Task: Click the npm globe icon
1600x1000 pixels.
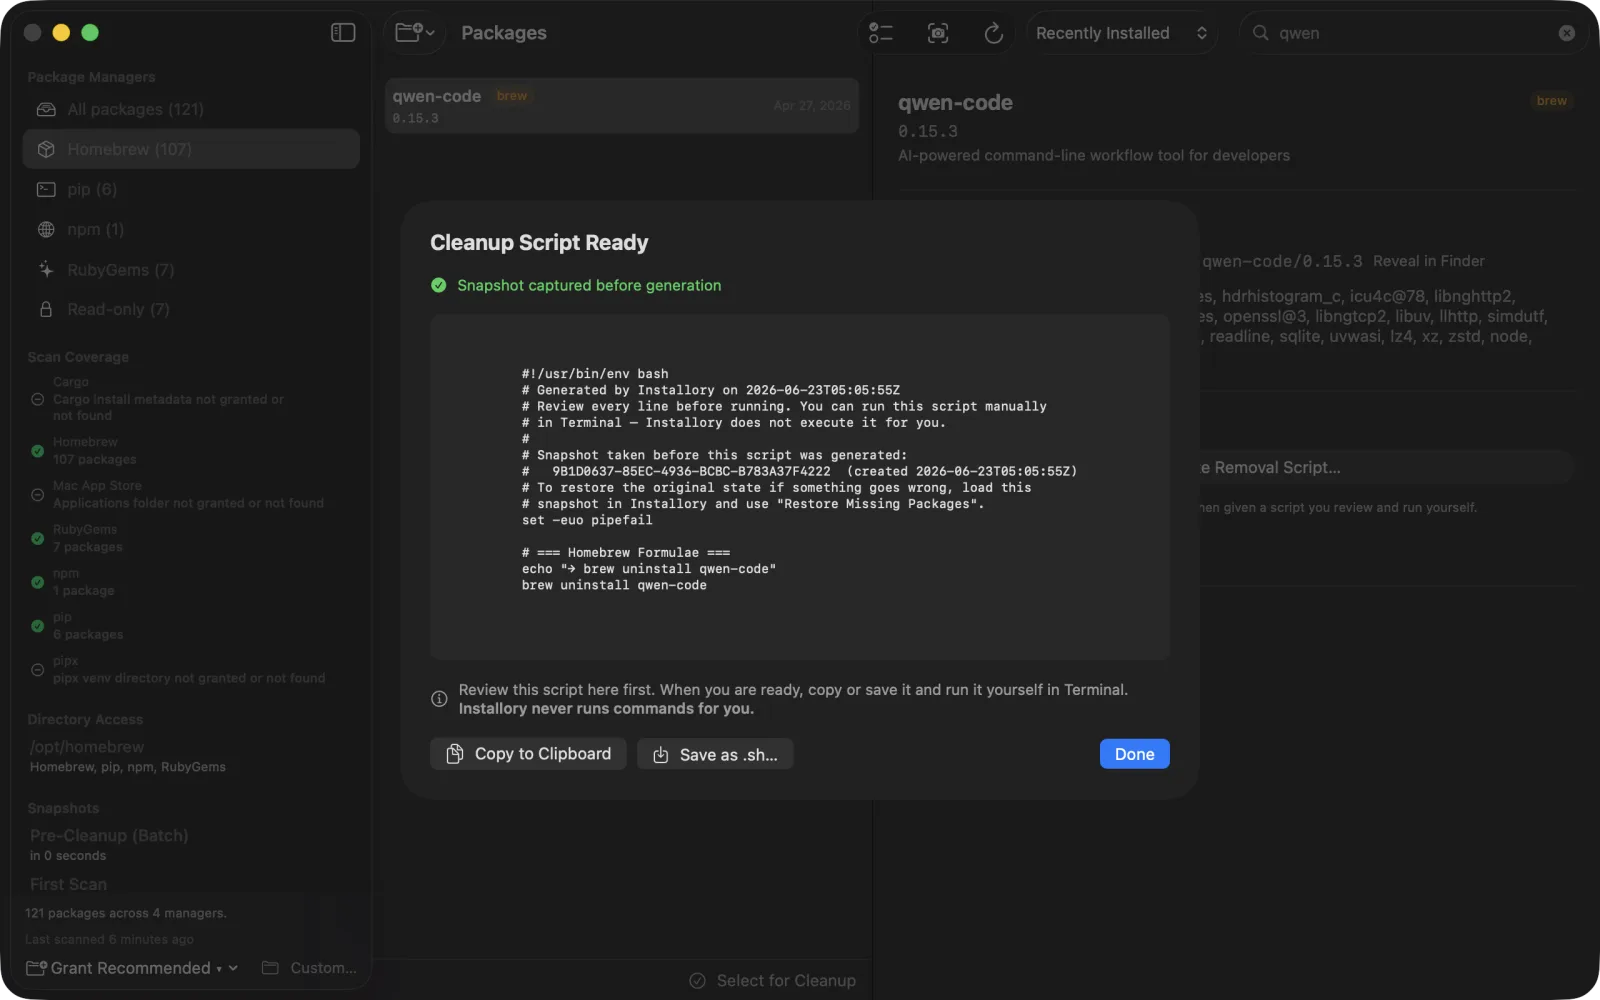Action: (x=46, y=229)
